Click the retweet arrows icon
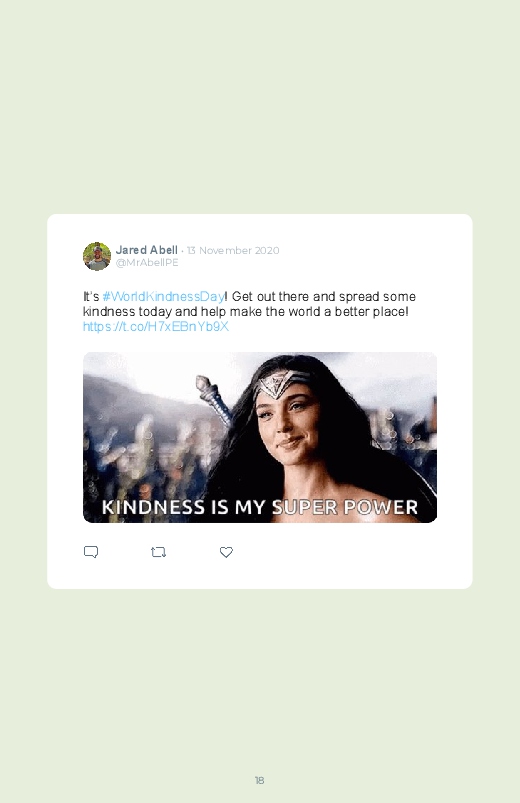The width and height of the screenshot is (520, 803). pyautogui.click(x=158, y=552)
